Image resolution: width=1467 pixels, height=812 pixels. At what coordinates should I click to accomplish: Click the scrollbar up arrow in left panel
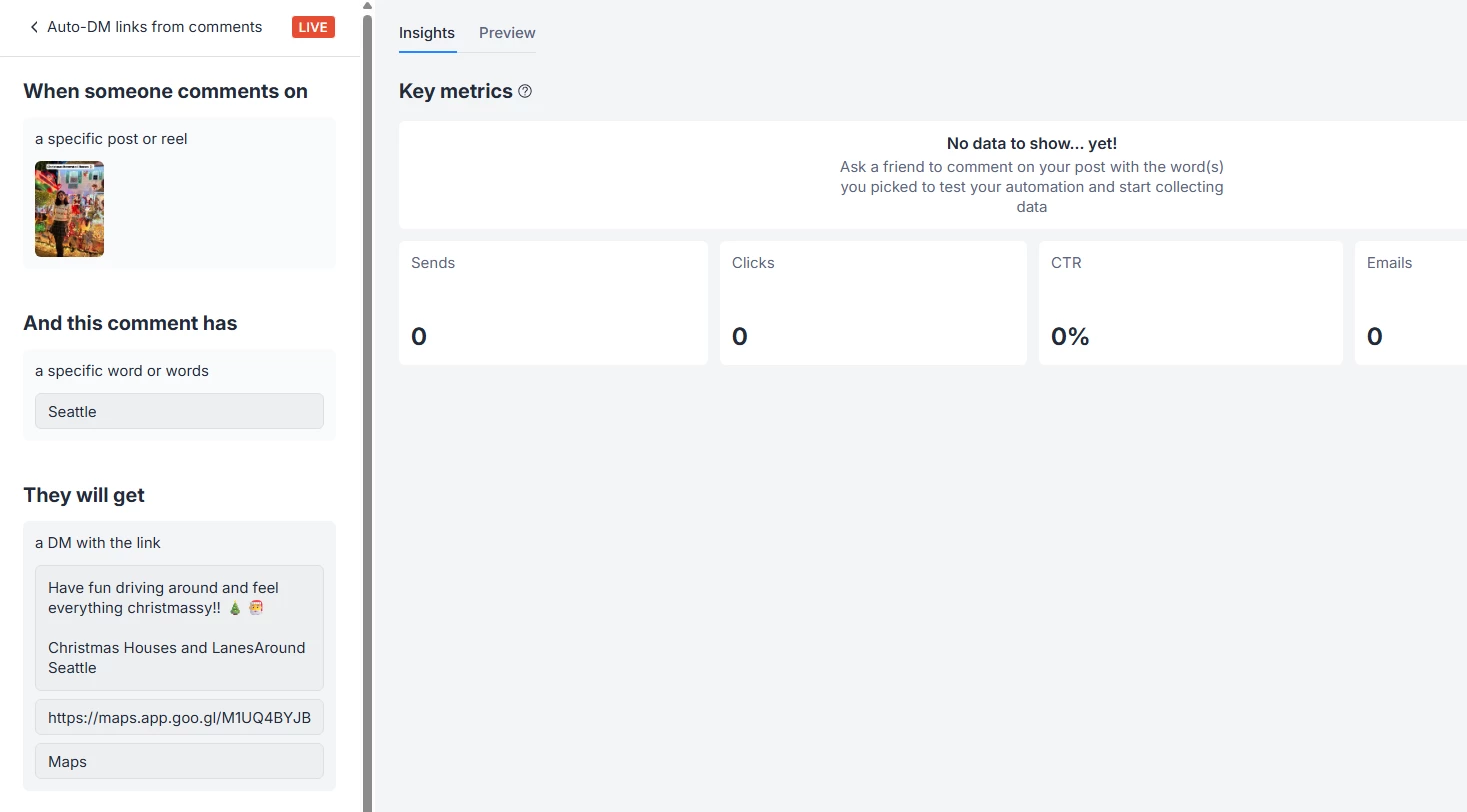click(367, 6)
